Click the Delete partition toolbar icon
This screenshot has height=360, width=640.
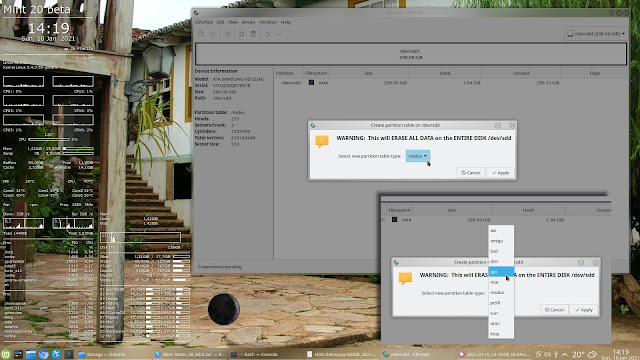coord(213,34)
